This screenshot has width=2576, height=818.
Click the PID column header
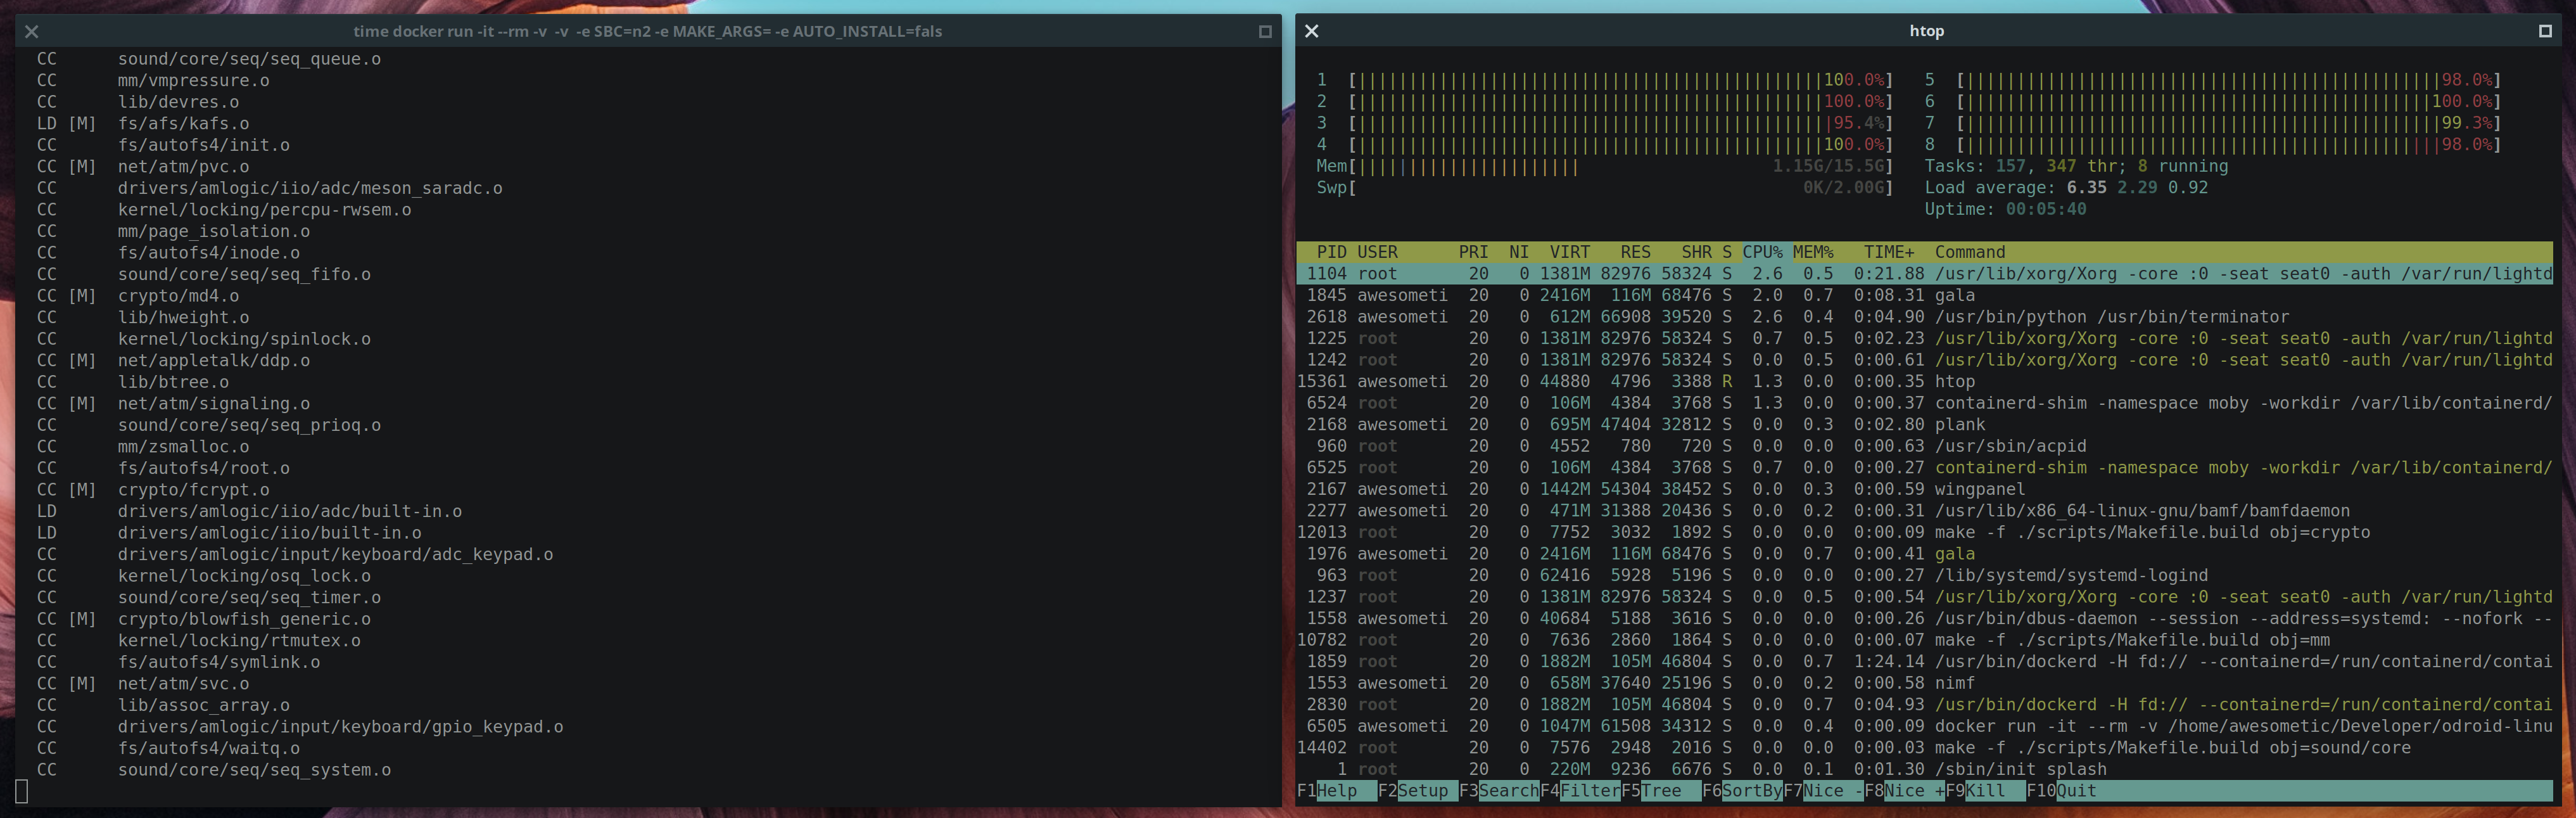point(1331,252)
